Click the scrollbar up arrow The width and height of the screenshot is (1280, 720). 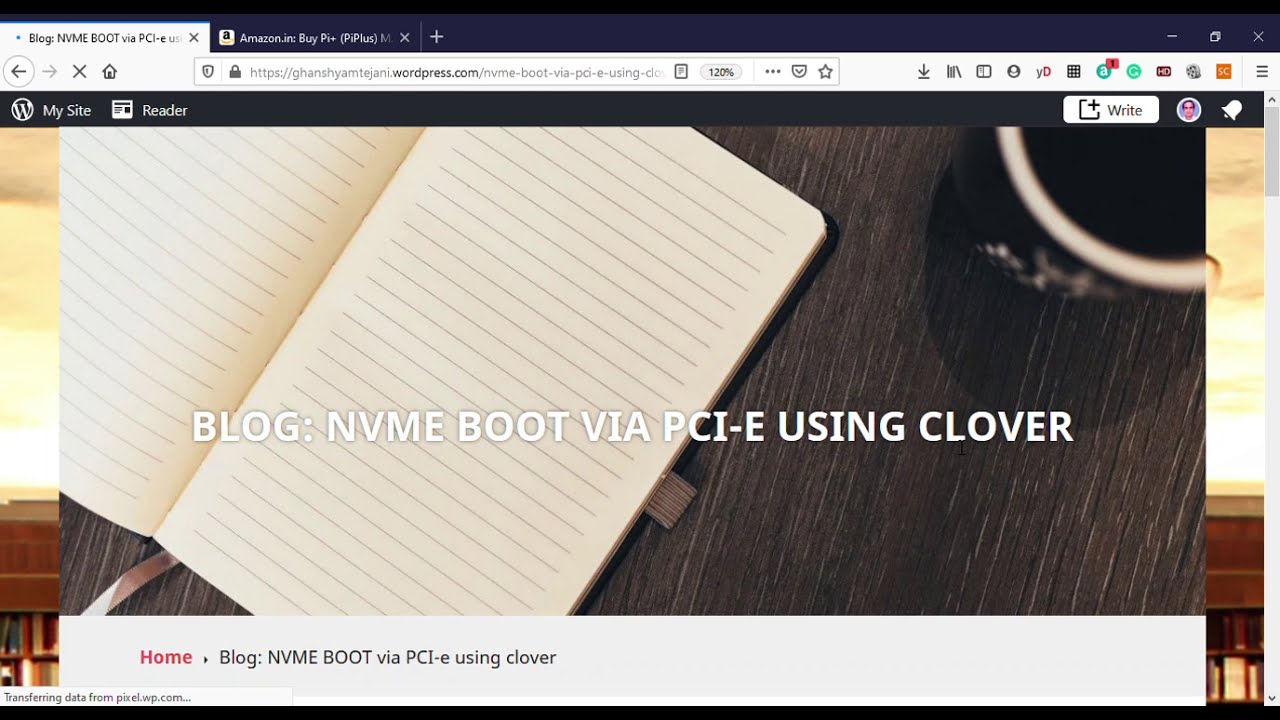(x=1272, y=99)
